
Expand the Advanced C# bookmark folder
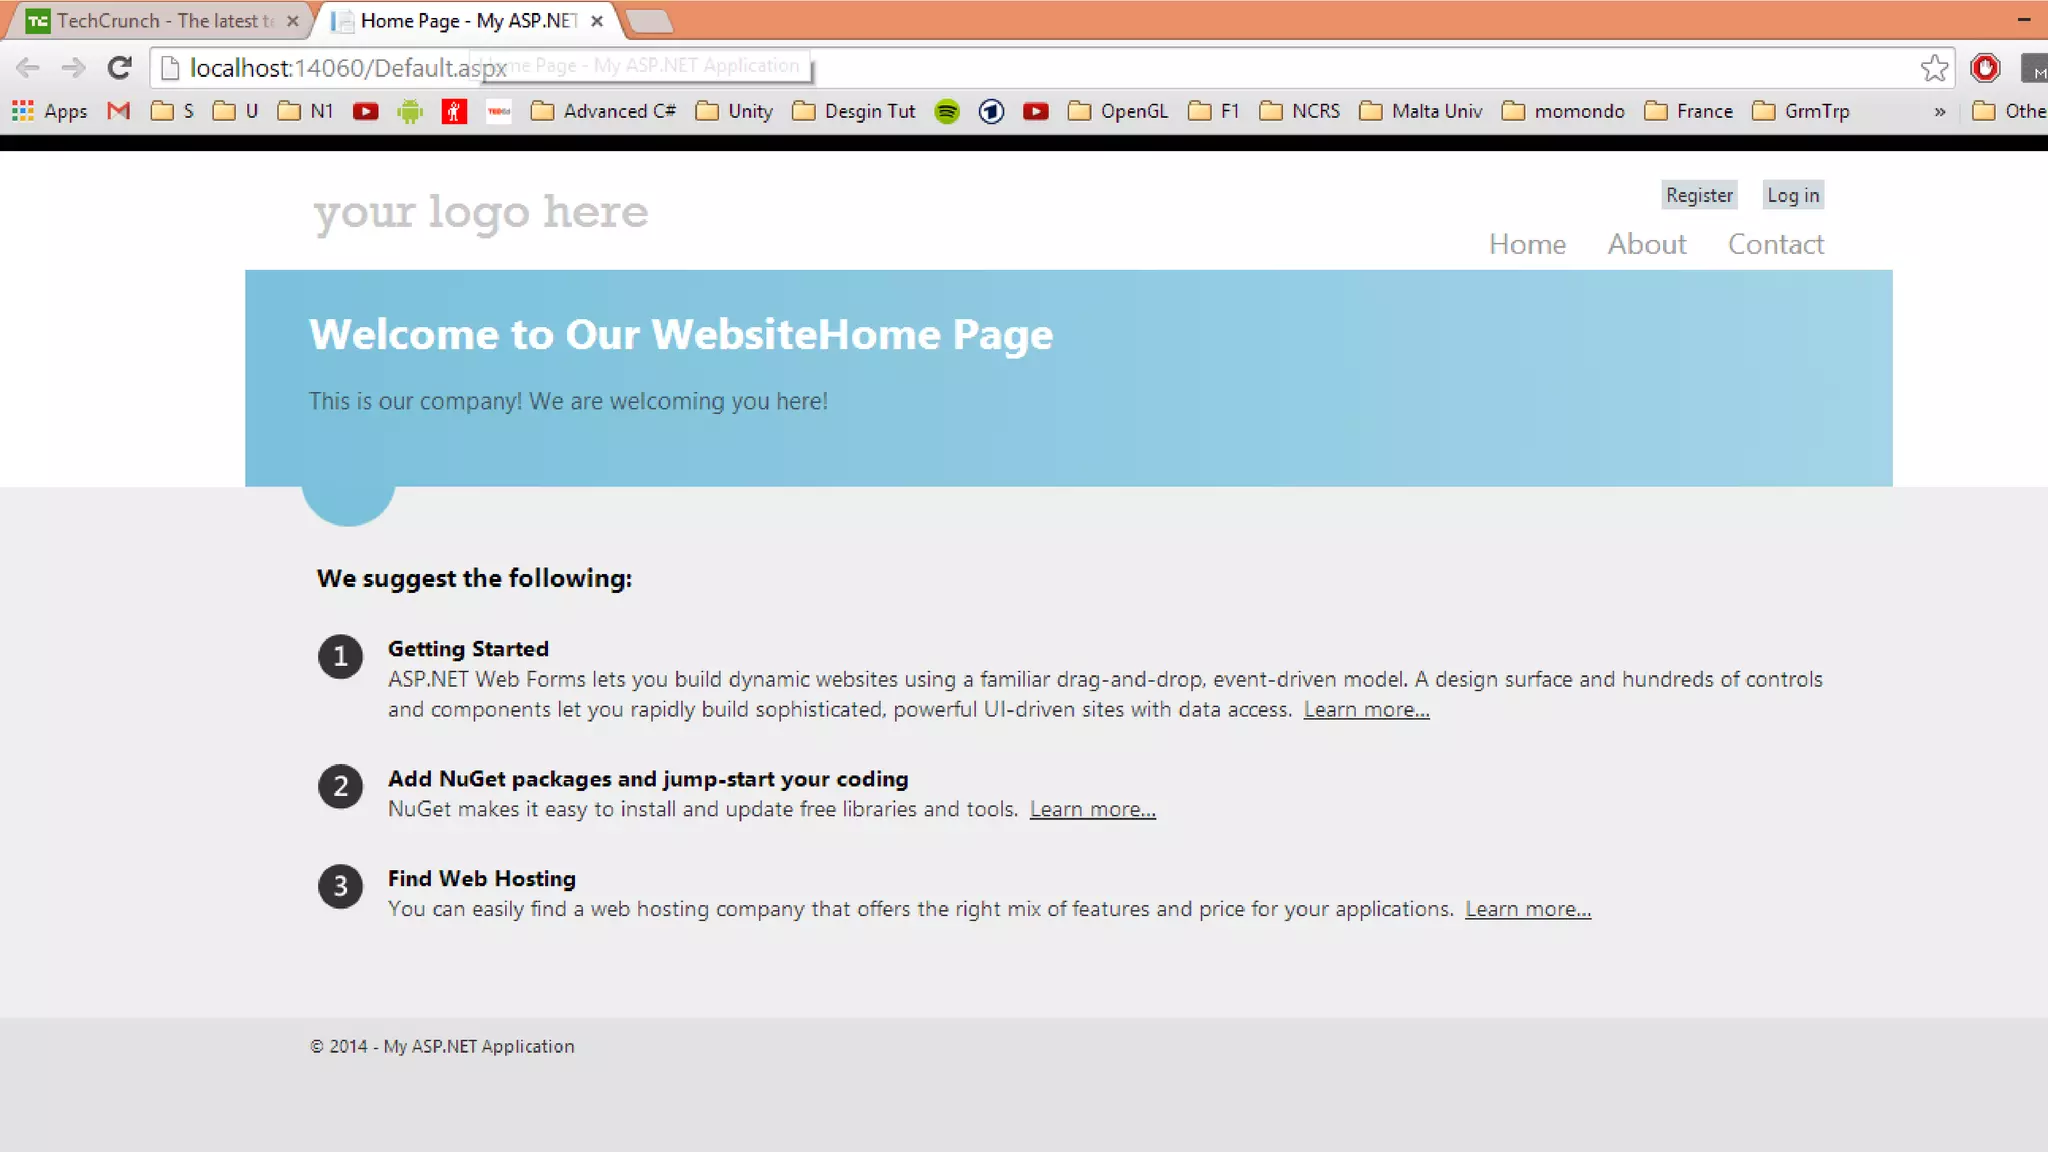tap(603, 111)
